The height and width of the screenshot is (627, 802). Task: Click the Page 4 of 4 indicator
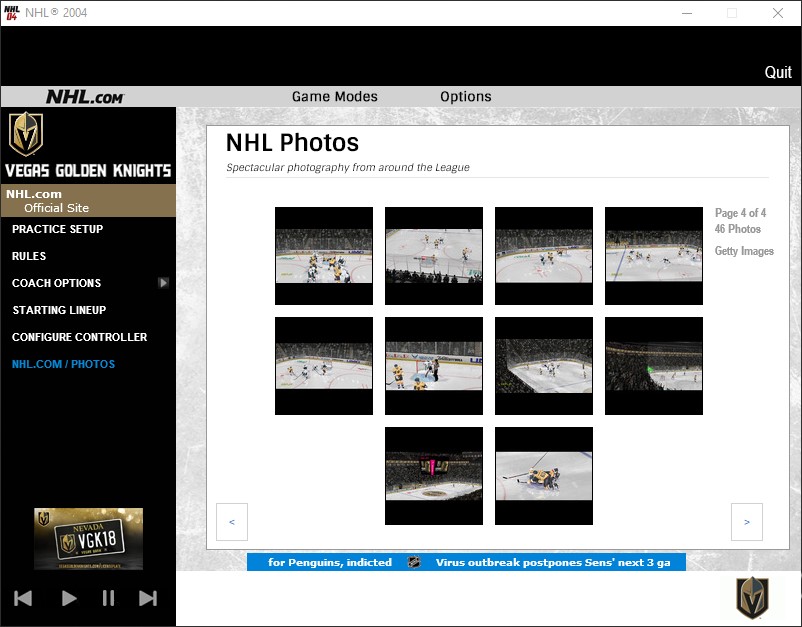tap(740, 213)
